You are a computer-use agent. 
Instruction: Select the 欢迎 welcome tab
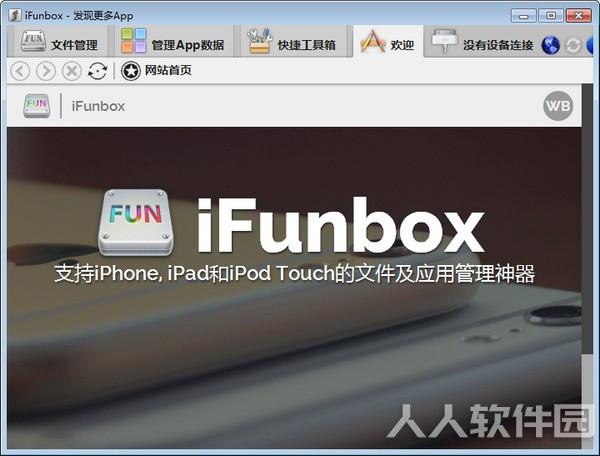click(388, 43)
